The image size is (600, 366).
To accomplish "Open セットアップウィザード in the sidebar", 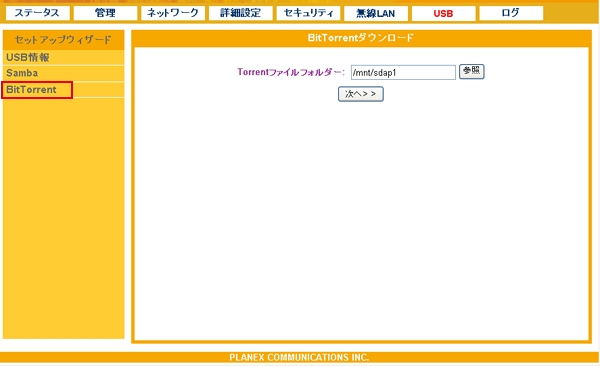I will pyautogui.click(x=63, y=40).
